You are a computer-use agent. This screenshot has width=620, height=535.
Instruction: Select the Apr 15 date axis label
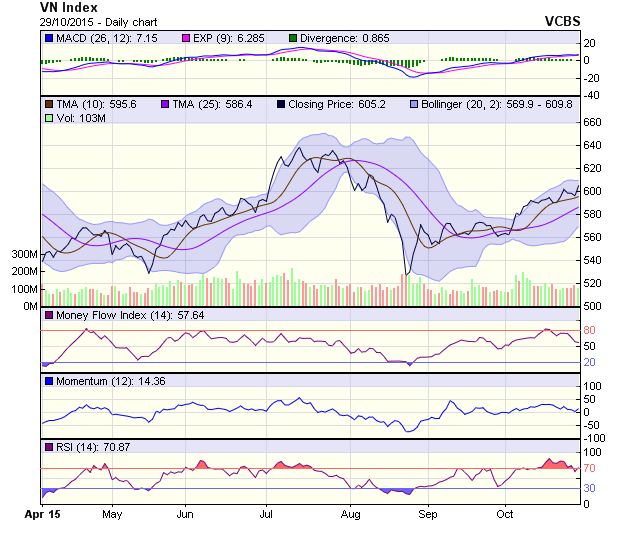[42, 515]
